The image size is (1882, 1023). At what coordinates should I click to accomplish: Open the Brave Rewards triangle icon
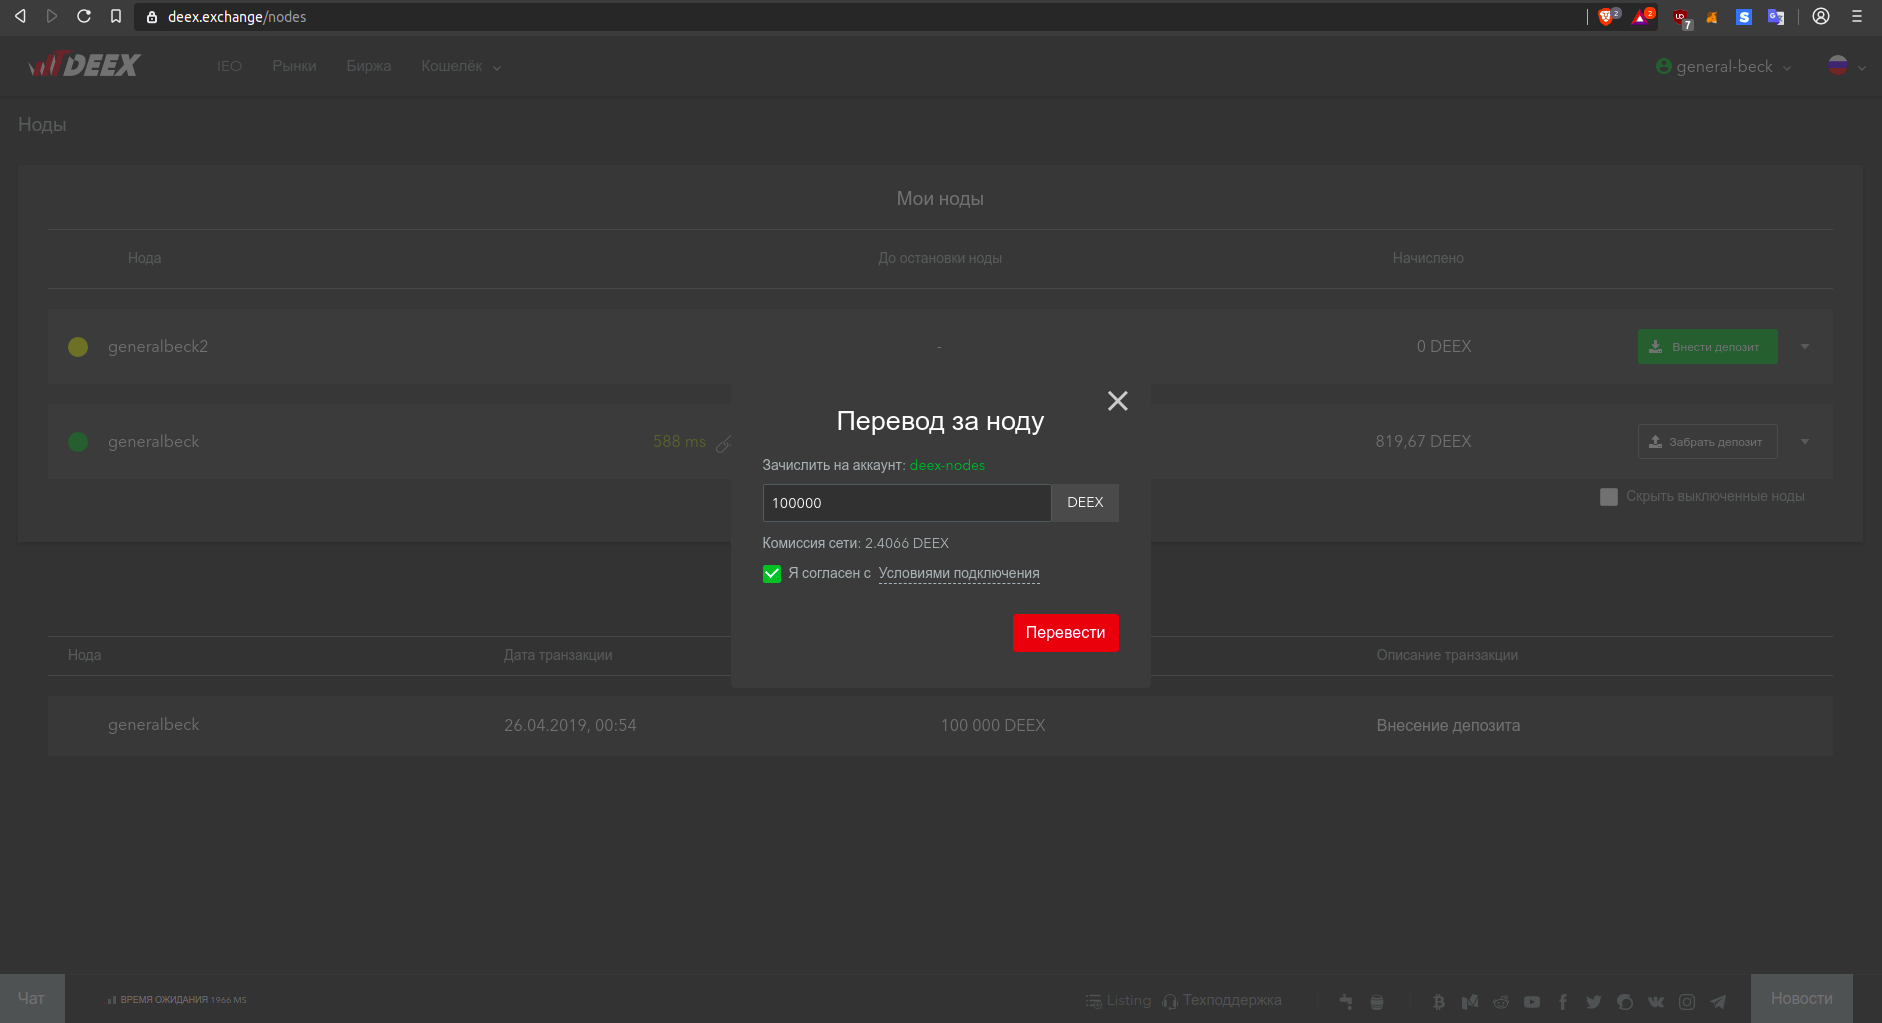coord(1642,16)
